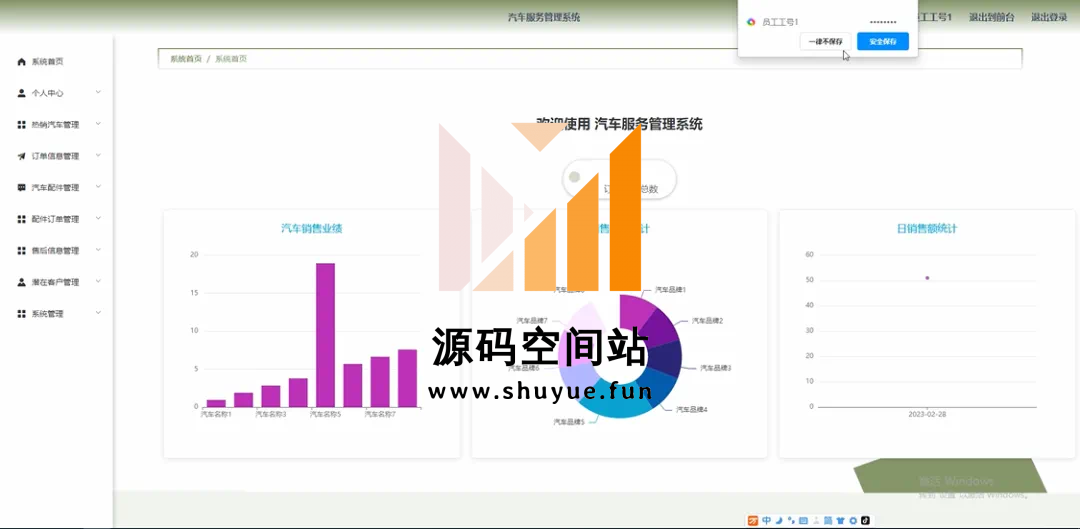This screenshot has width=1080, height=529.
Task: Expand the 潜在客户管理 submenu arrow
Action: coord(98,282)
